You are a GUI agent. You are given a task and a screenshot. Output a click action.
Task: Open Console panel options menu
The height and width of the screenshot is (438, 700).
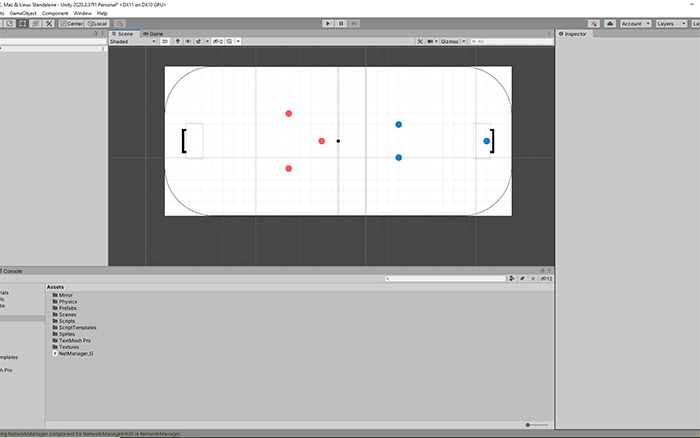click(x=550, y=271)
